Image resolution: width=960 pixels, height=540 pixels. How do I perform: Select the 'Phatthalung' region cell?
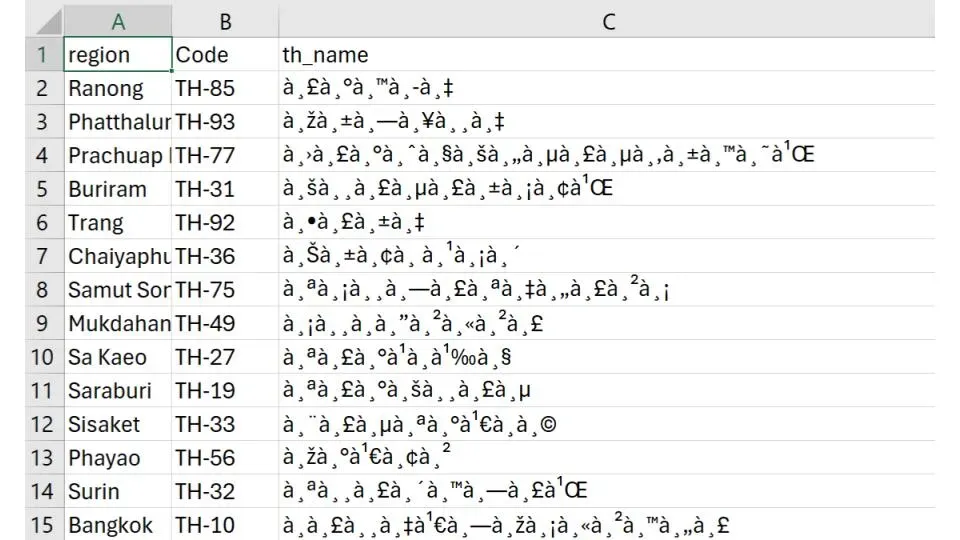[118, 122]
